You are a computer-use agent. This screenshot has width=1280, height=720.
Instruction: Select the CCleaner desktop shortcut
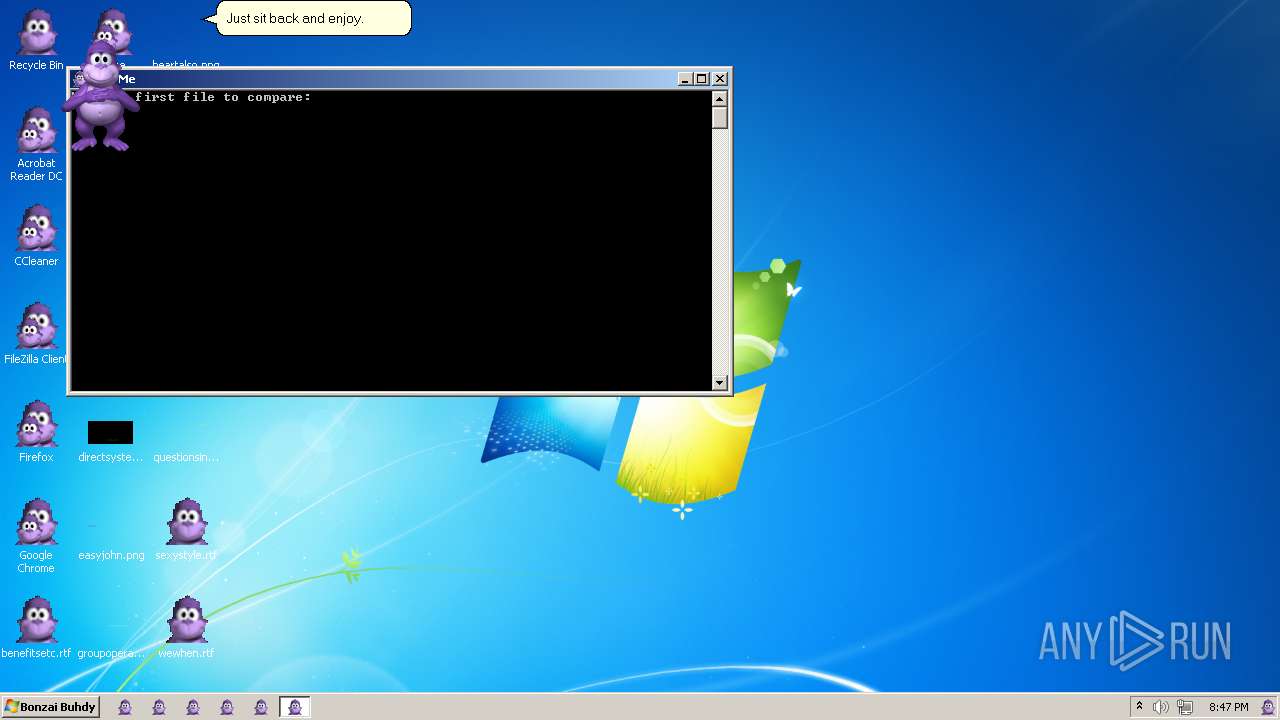36,236
